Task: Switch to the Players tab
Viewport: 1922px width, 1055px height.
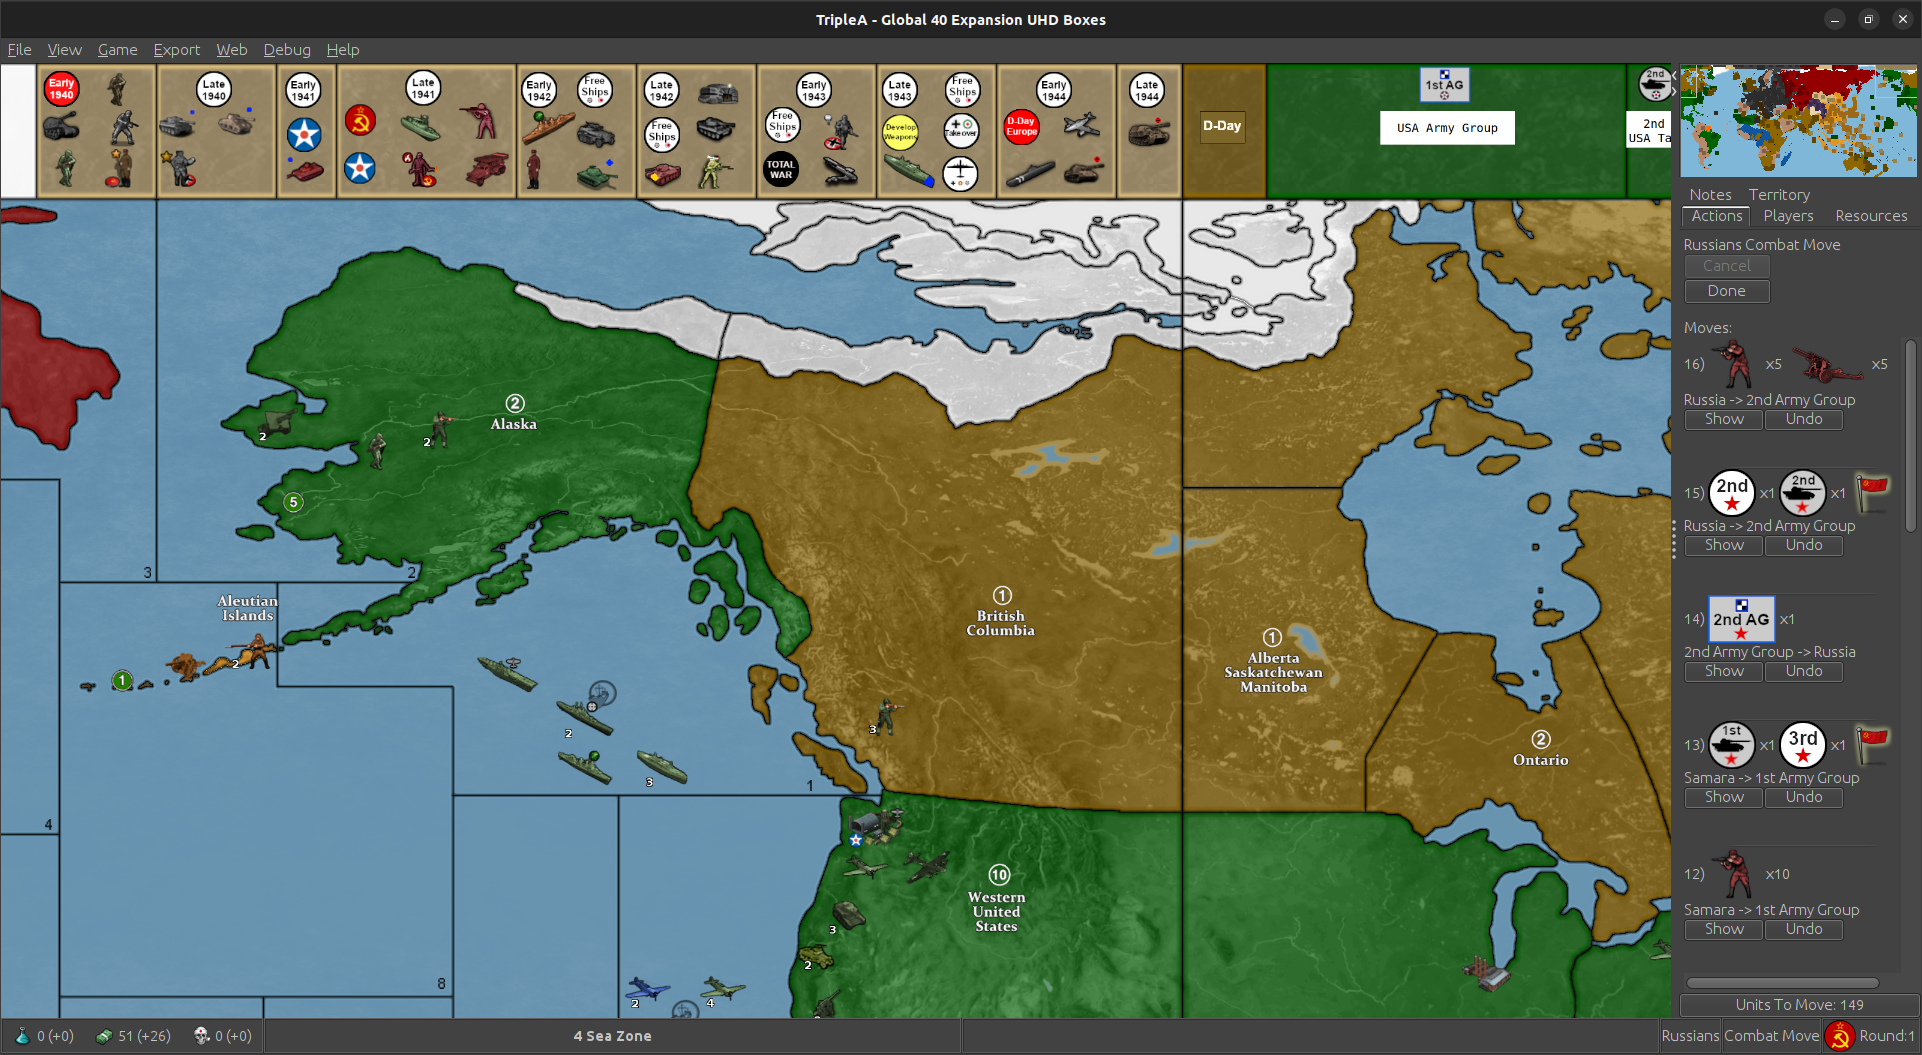Action: [1788, 216]
